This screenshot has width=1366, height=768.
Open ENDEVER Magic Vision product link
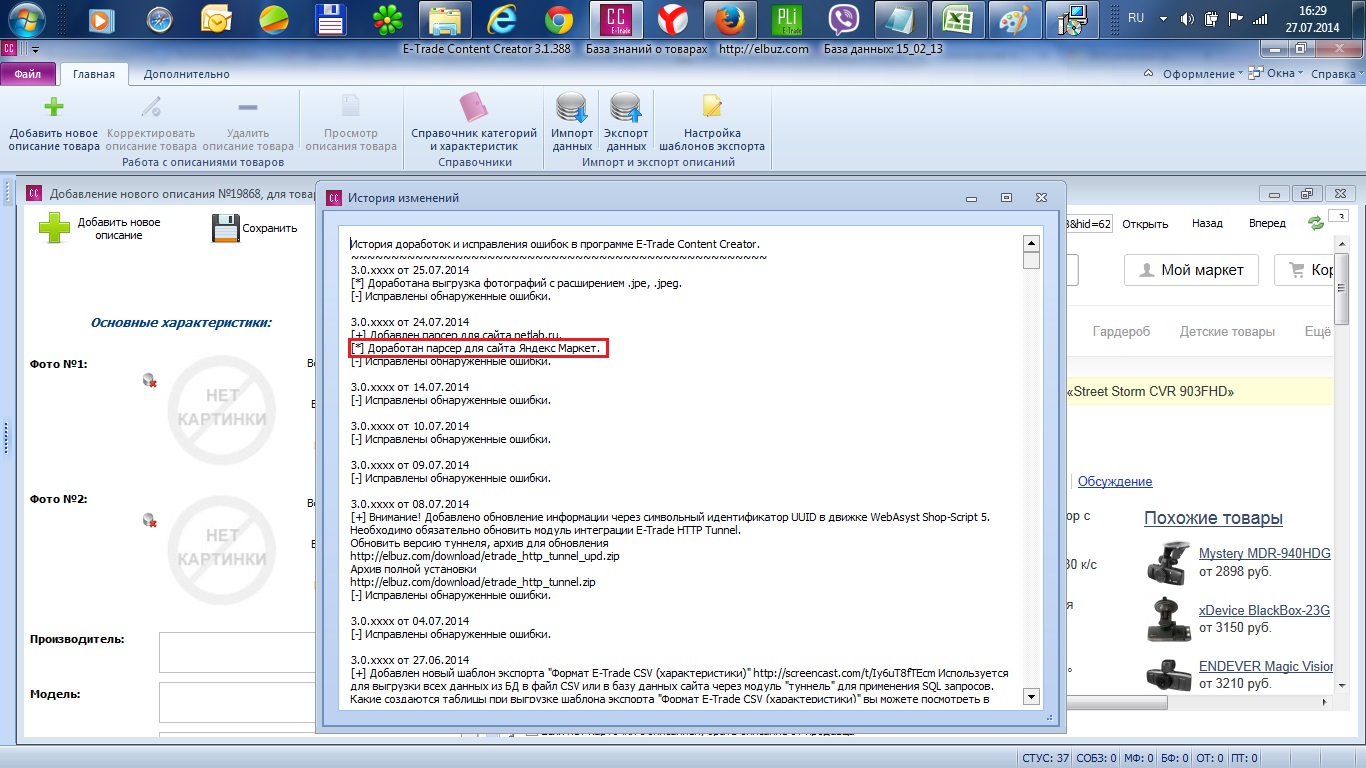1266,667
